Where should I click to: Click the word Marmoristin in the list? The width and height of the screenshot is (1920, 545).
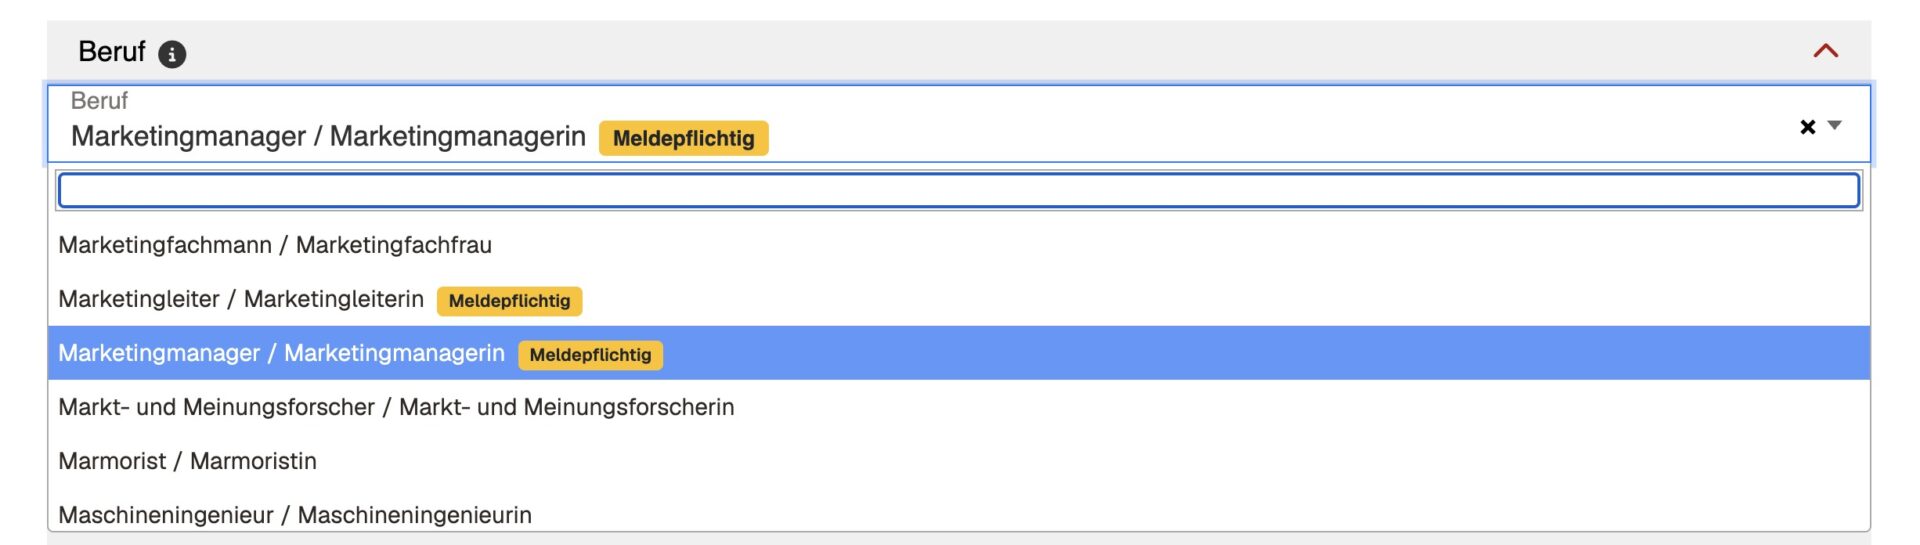(253, 461)
